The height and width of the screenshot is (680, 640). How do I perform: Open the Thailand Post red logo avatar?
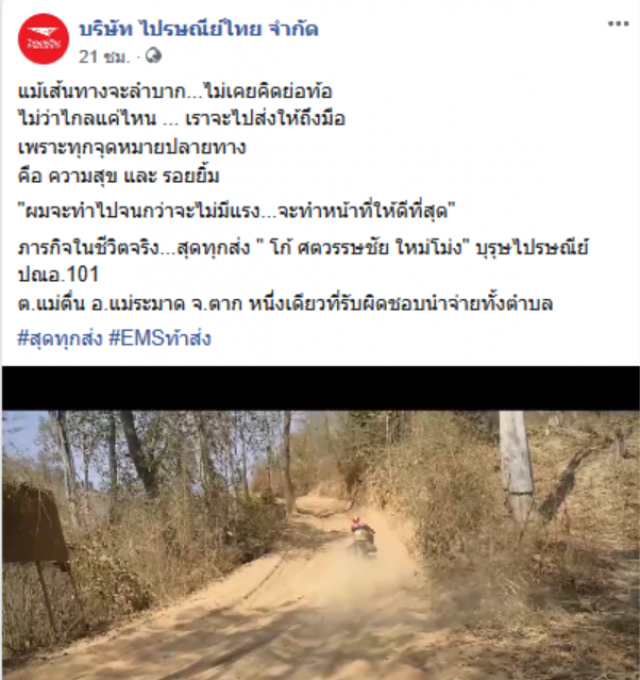pos(43,39)
